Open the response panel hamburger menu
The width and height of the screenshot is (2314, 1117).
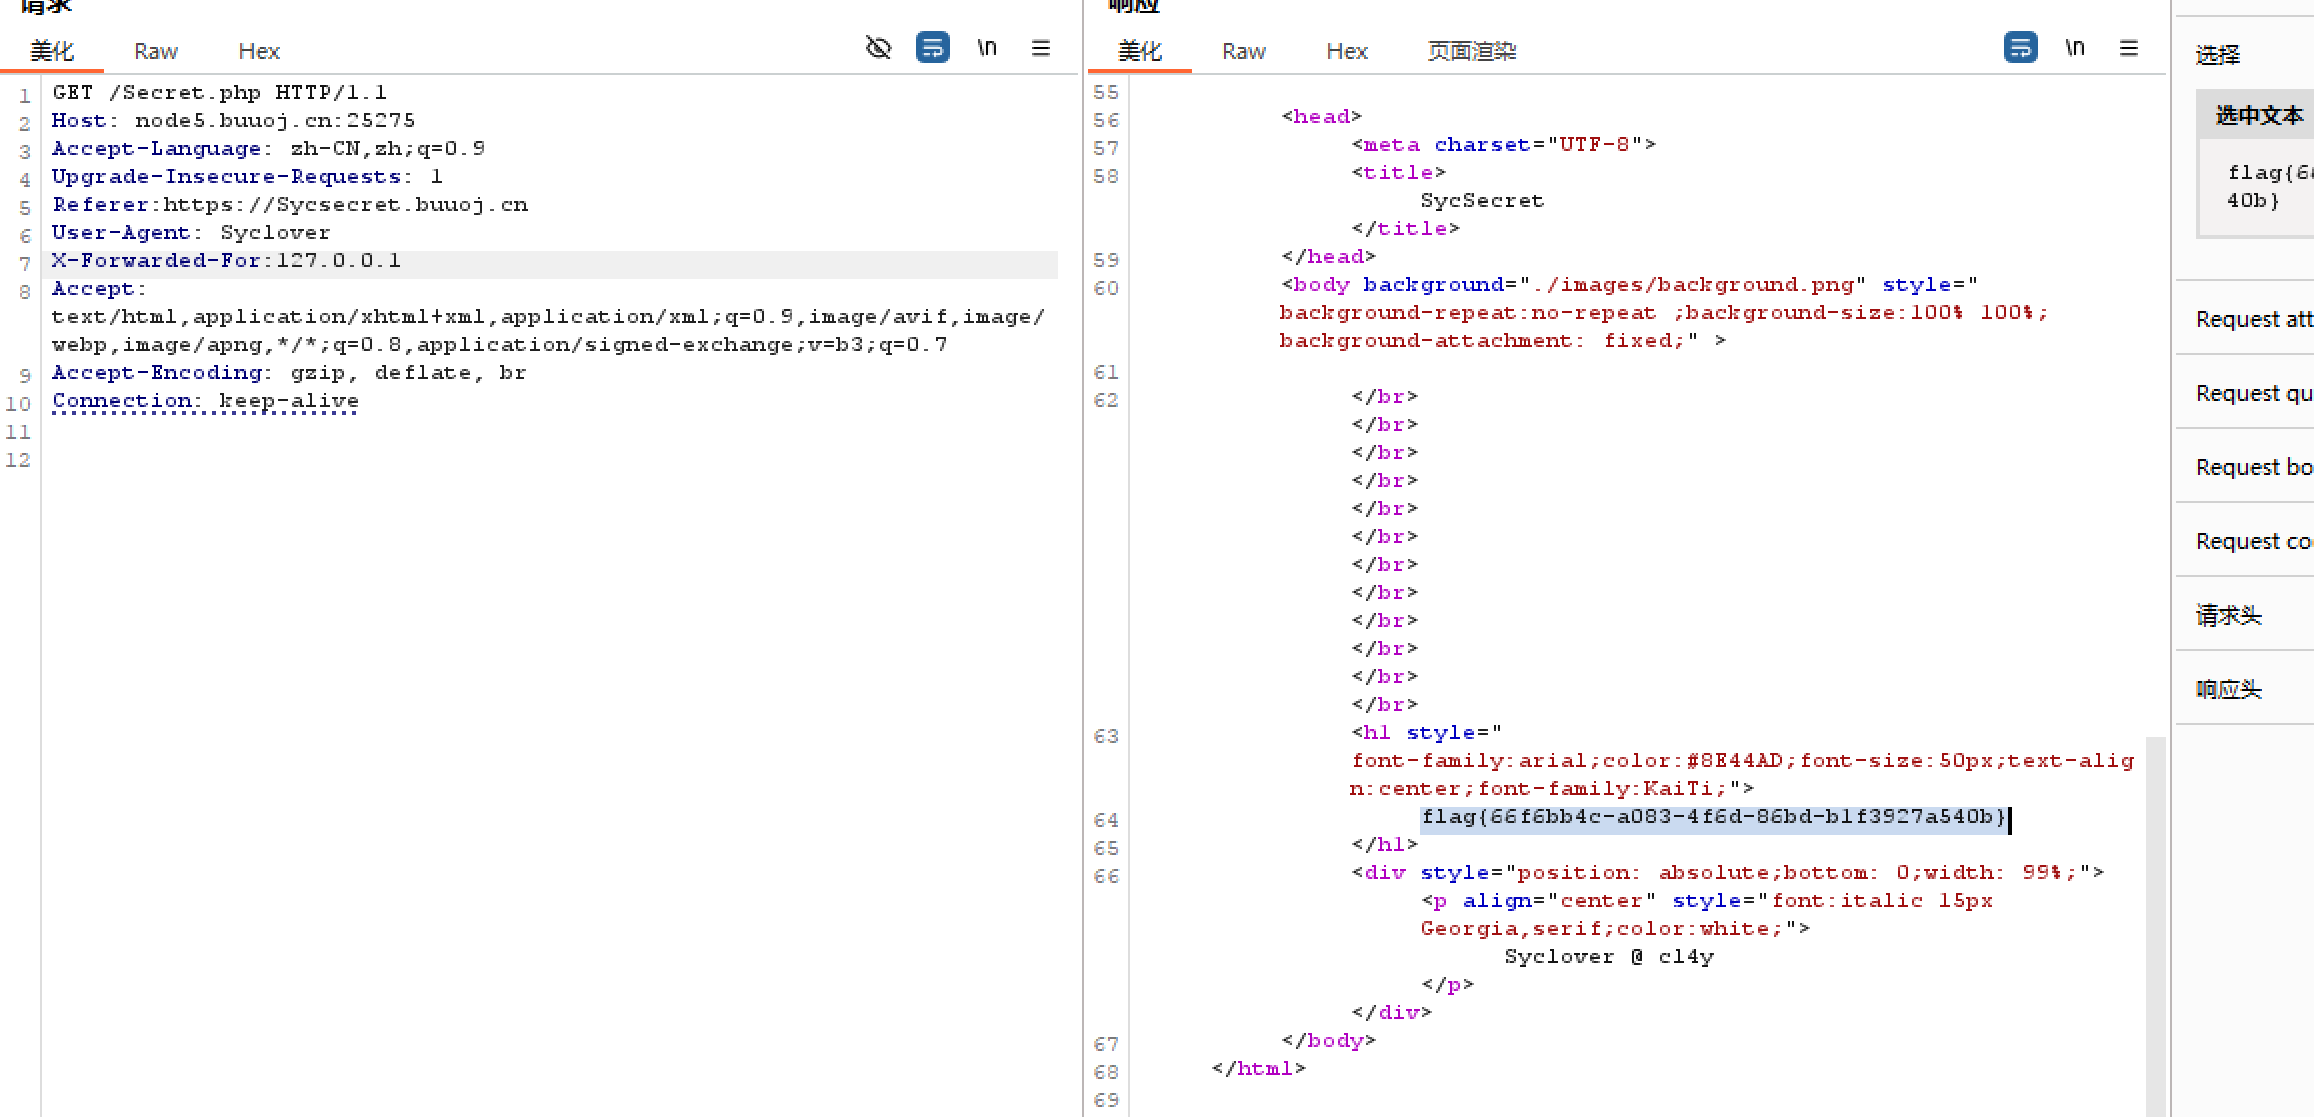(x=2129, y=48)
